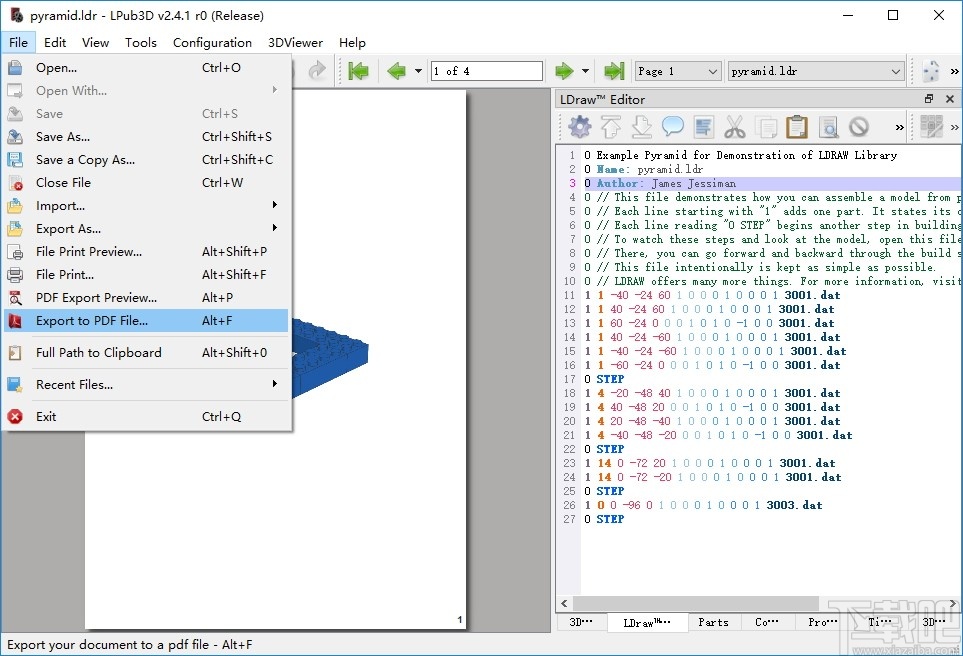This screenshot has height=656, width=963.
Task: Open next page dropdown arrow
Action: click(585, 71)
